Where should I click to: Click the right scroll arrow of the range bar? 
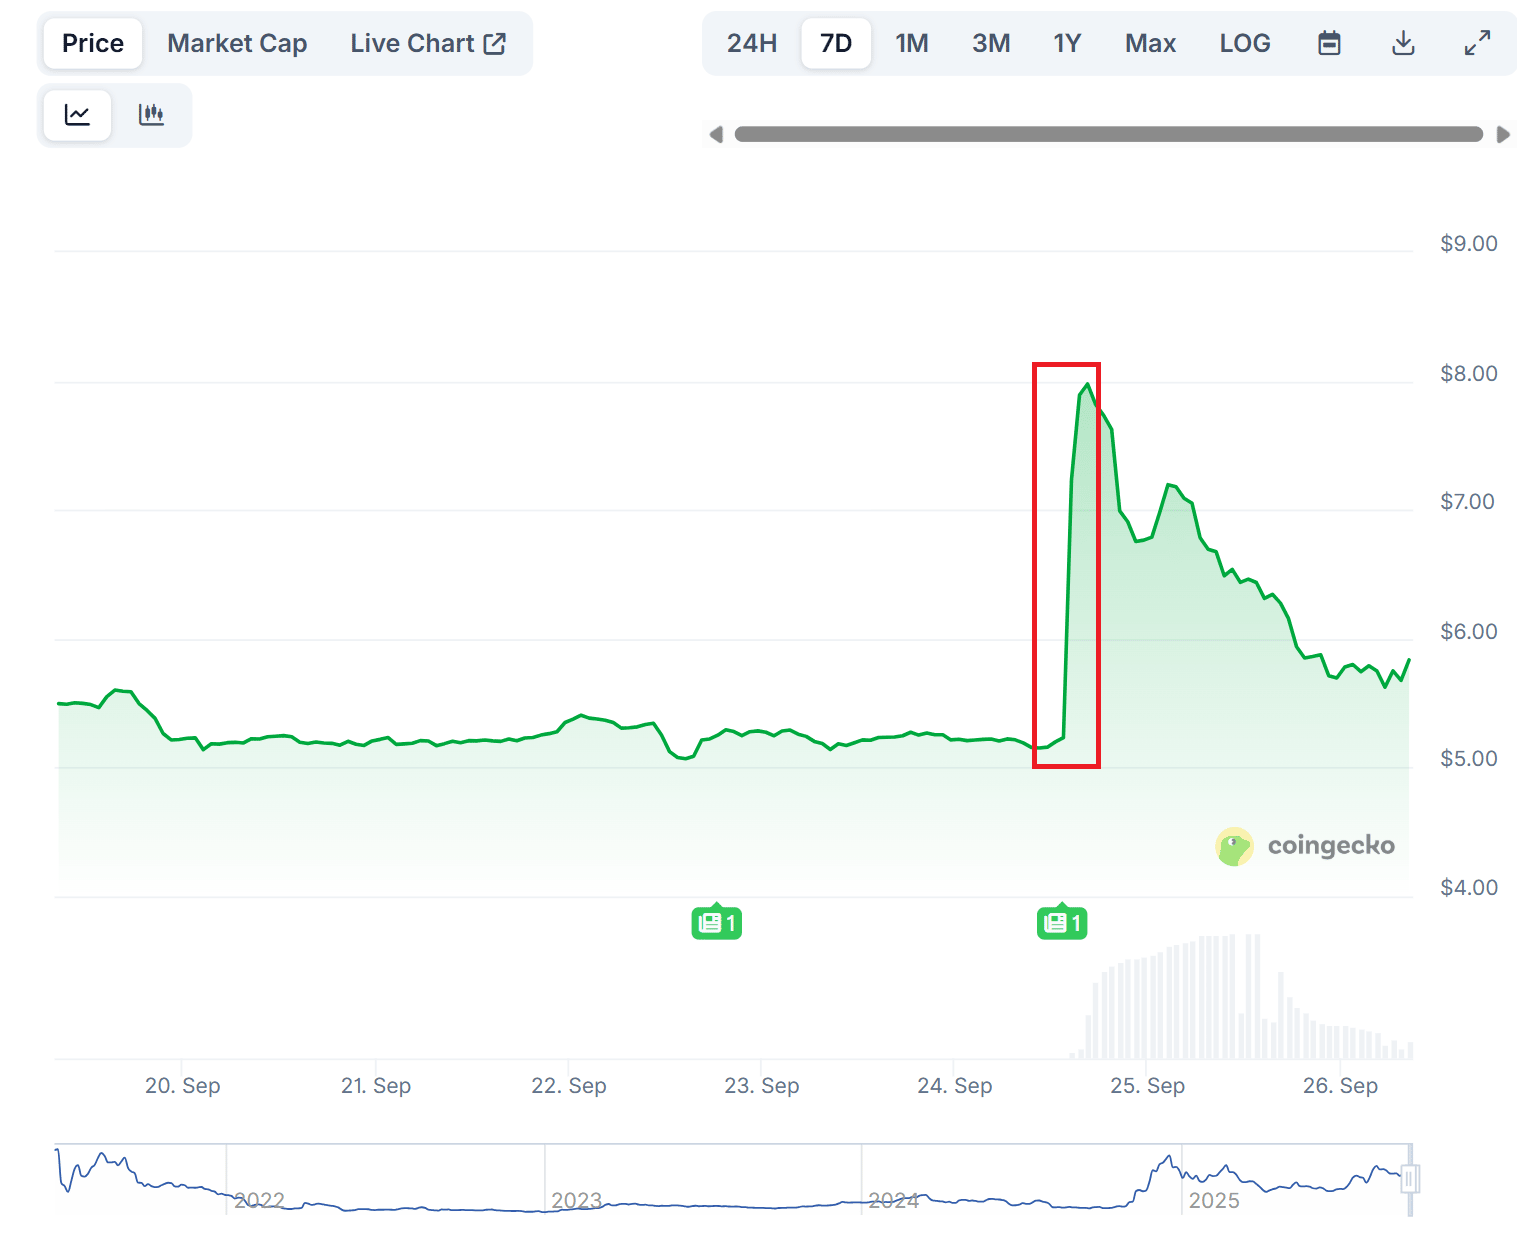pos(1503,134)
